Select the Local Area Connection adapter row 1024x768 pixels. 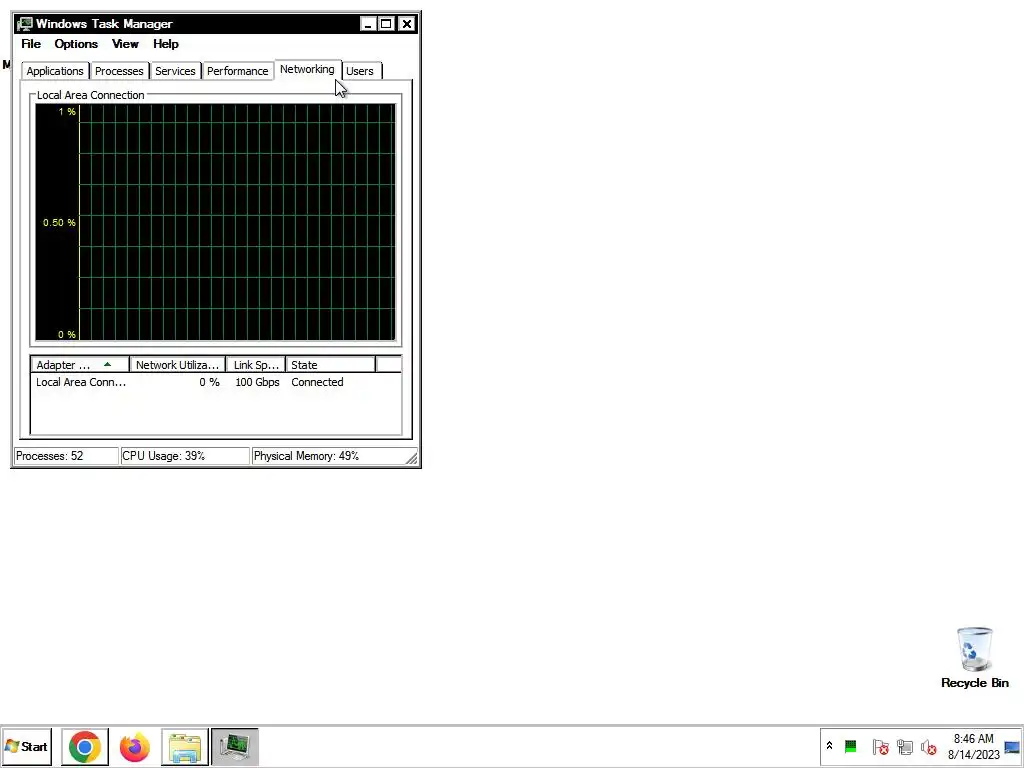click(216, 382)
